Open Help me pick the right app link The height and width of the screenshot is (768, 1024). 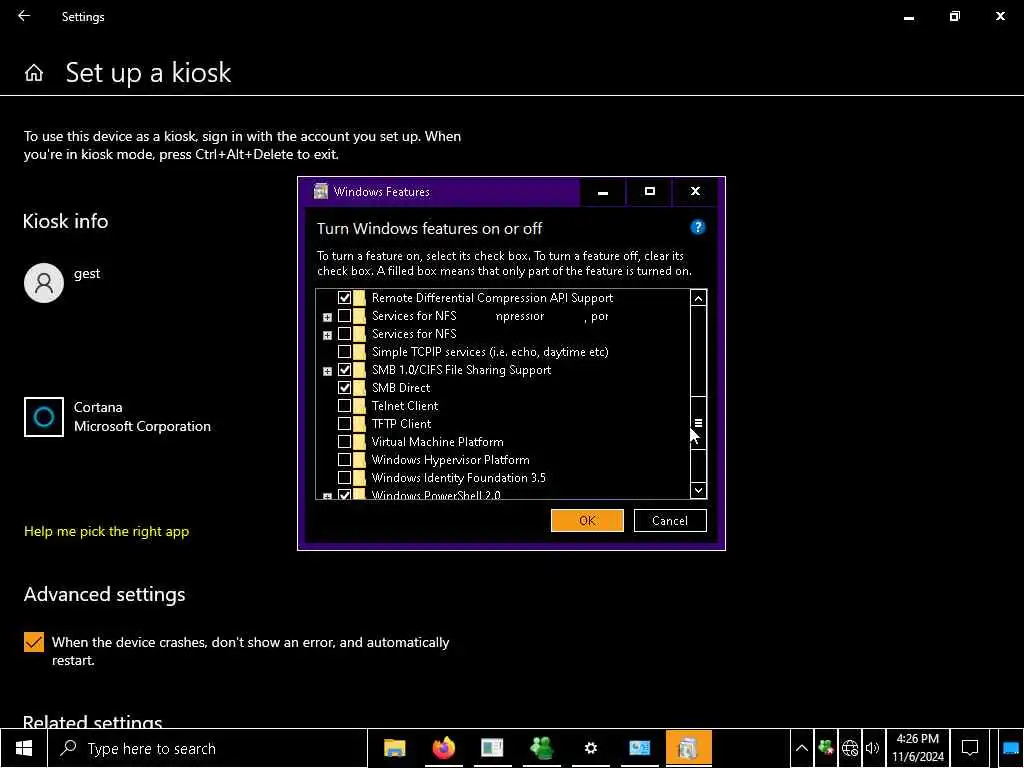(106, 531)
